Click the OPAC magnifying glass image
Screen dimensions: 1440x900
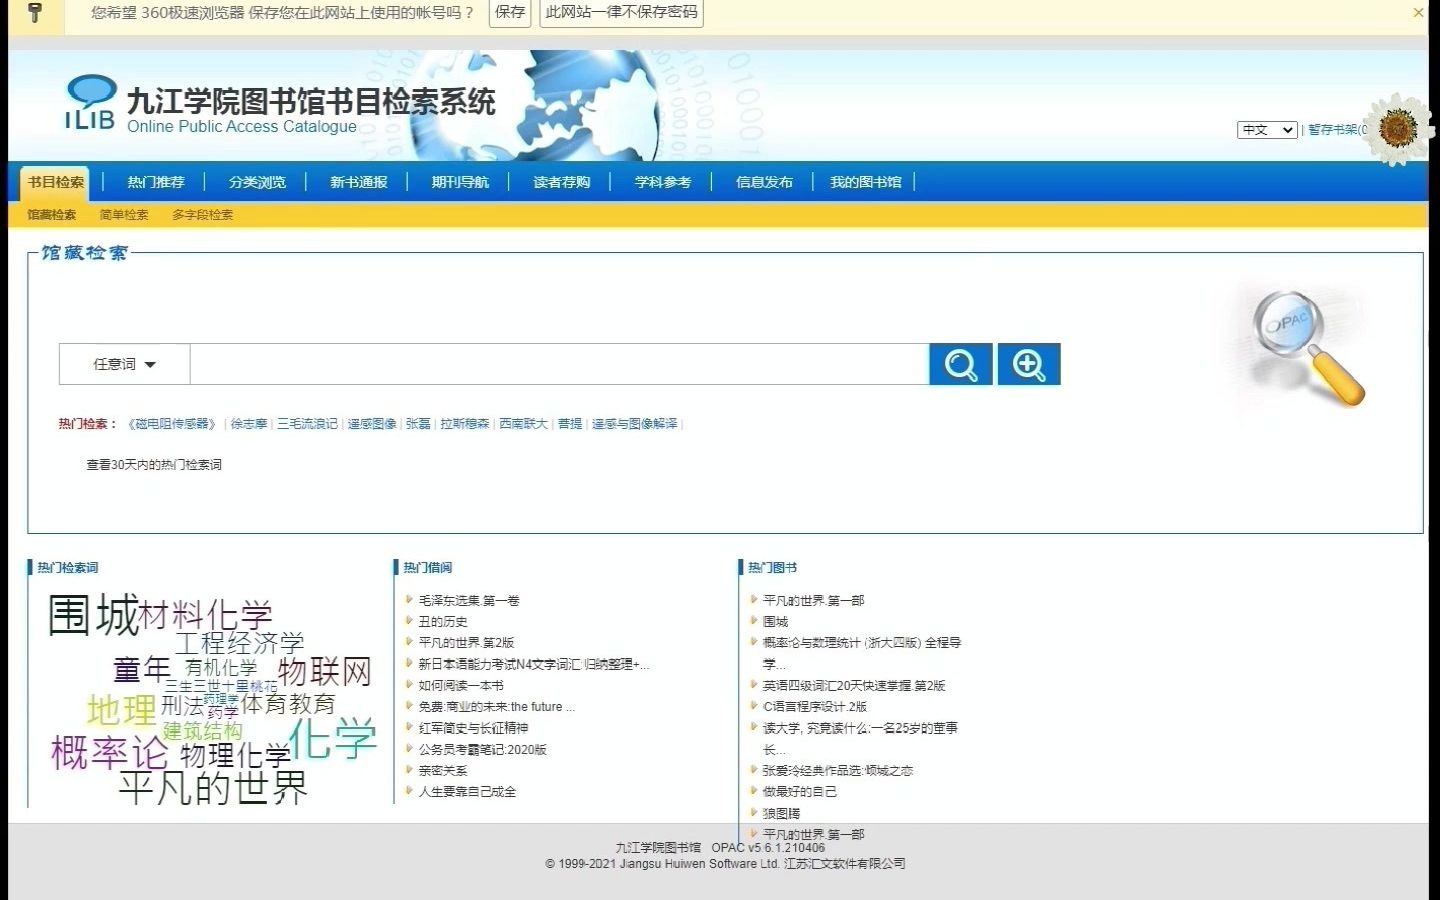click(x=1307, y=347)
